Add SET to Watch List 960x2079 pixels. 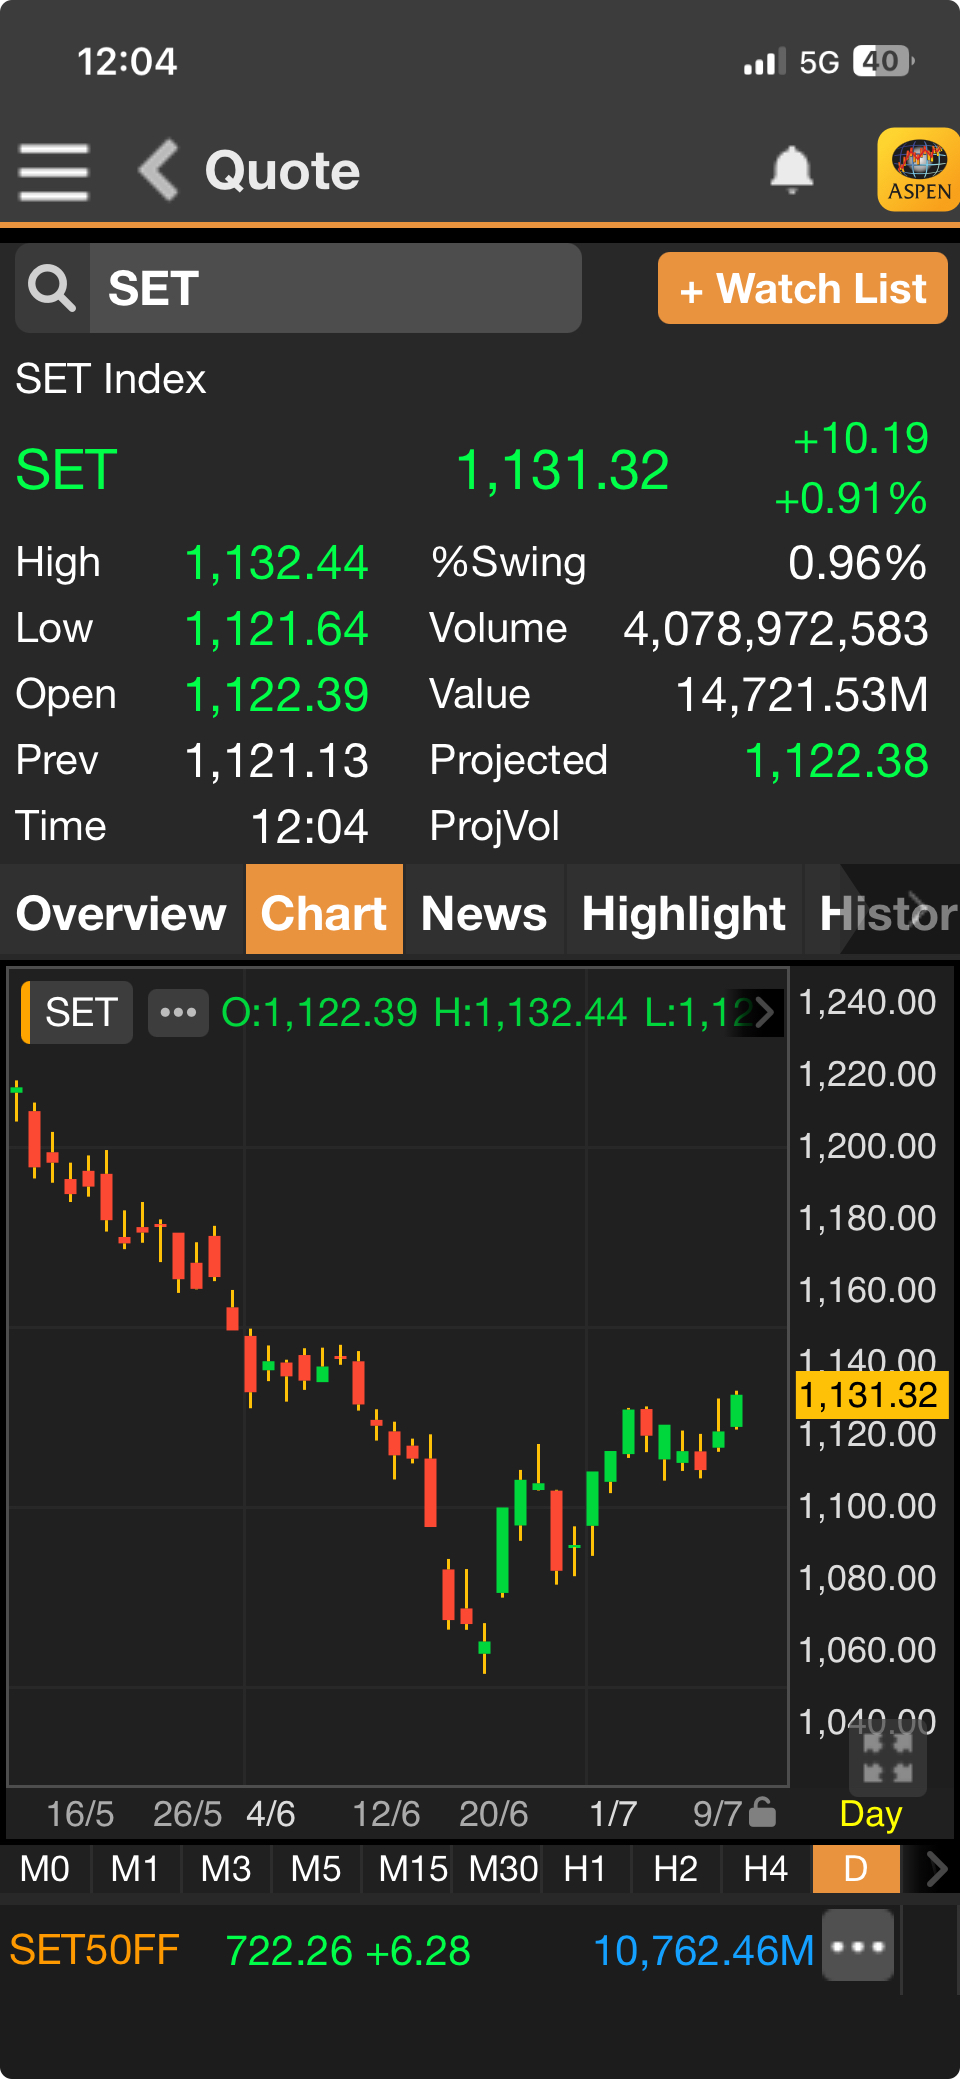pos(803,289)
